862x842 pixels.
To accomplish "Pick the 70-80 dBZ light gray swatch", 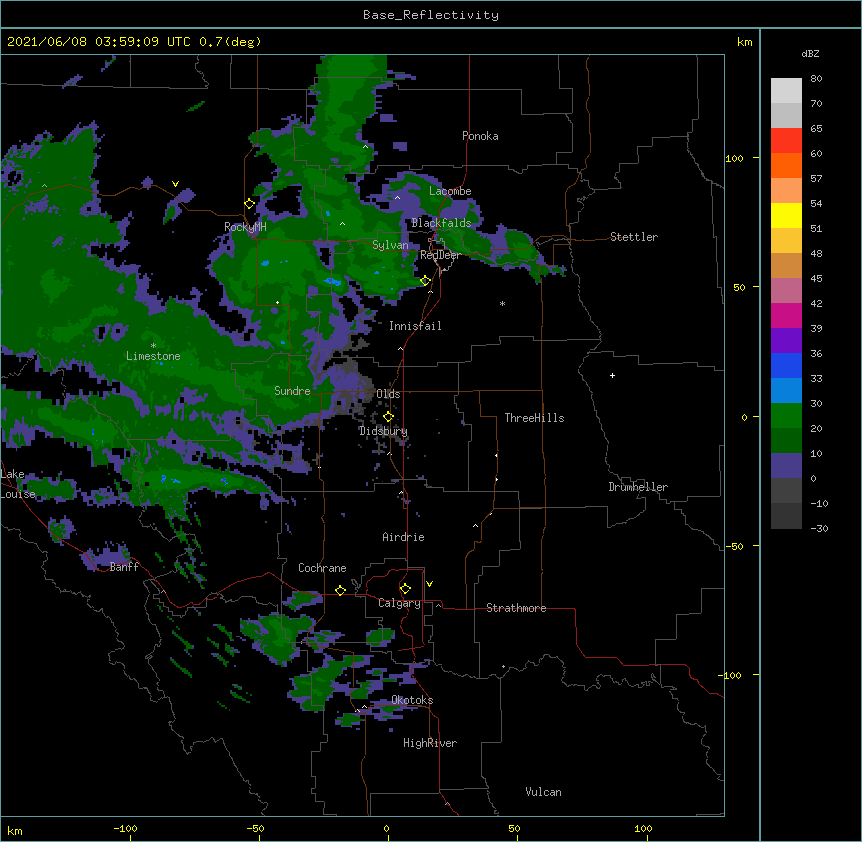I will point(786,91).
